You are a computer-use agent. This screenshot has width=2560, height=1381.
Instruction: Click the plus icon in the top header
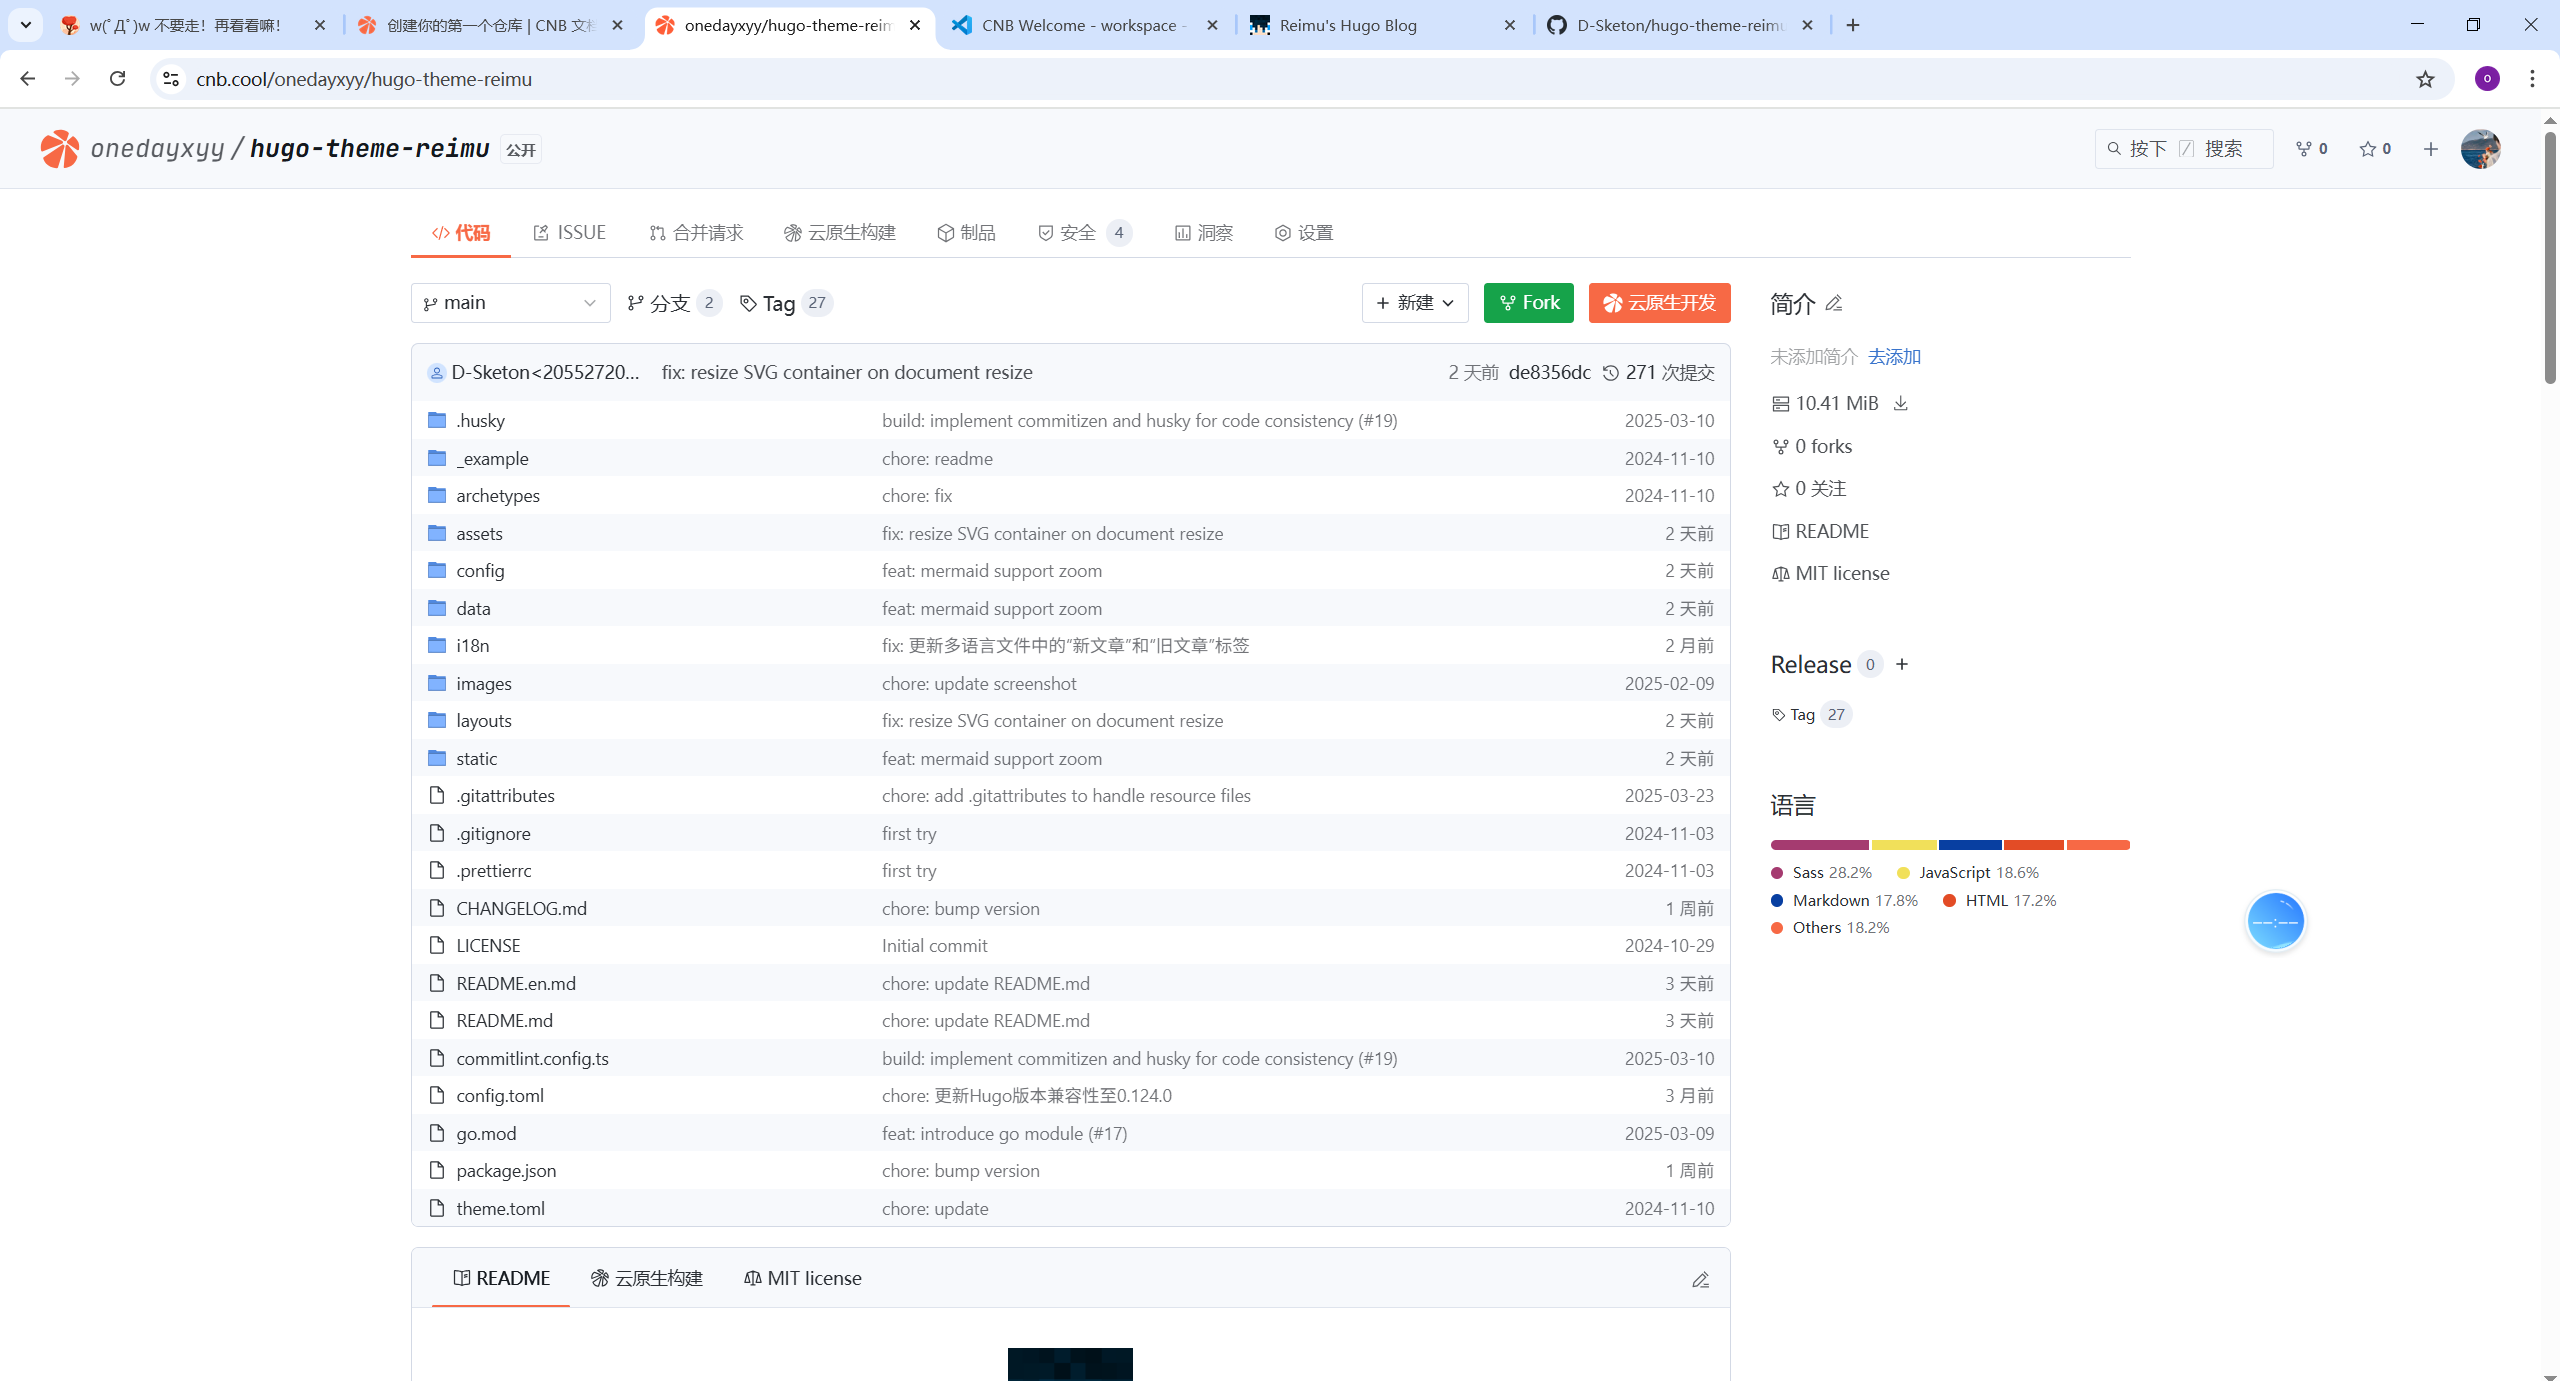(x=2431, y=149)
